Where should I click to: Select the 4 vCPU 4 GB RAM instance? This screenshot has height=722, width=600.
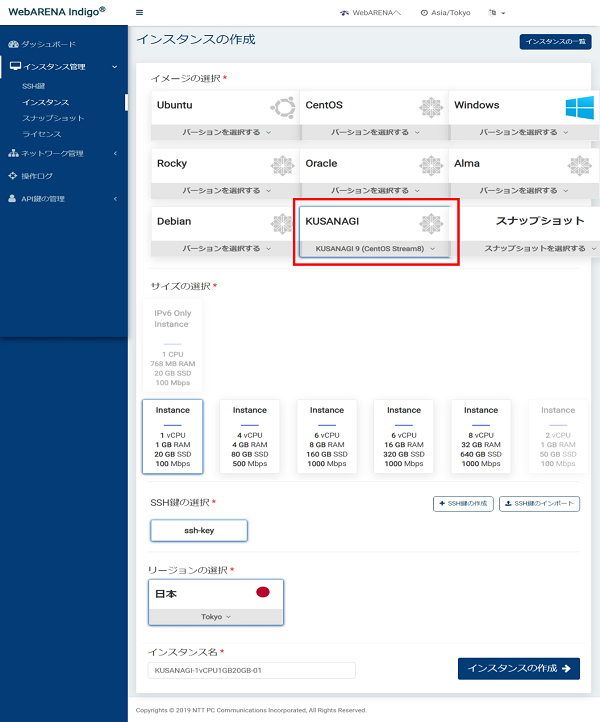tap(250, 436)
